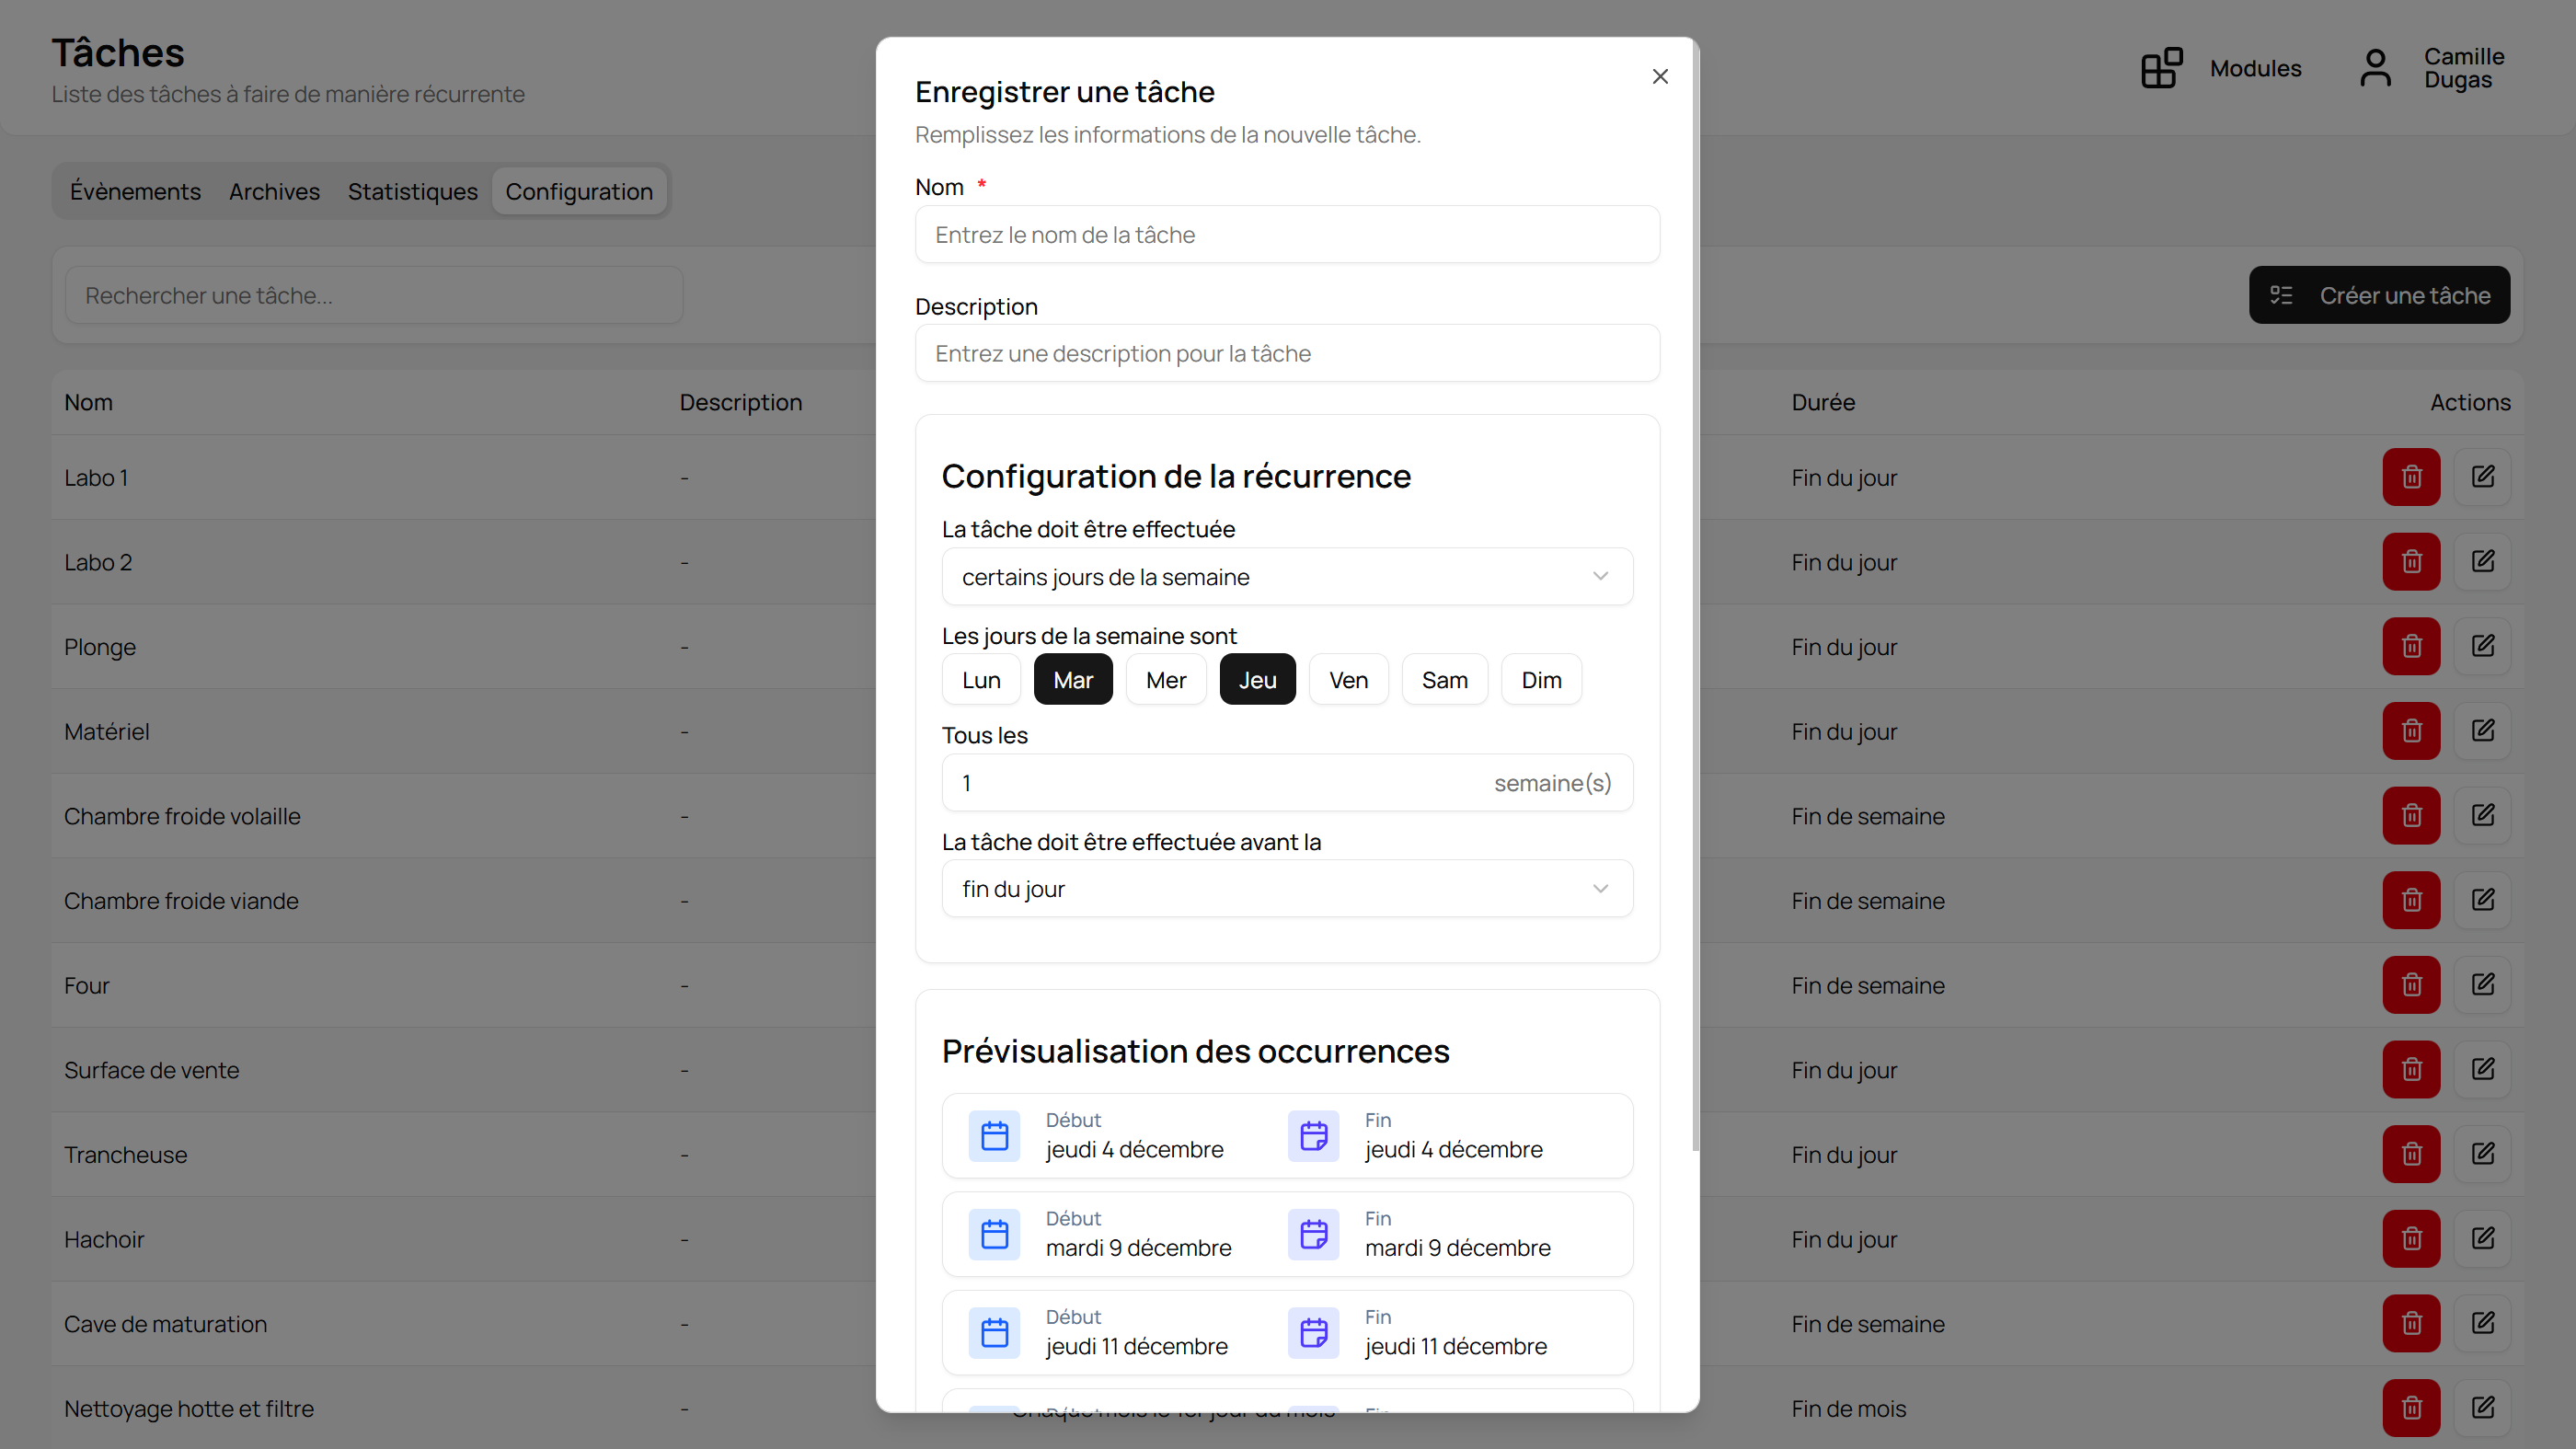Open the Modules grid icon
2576x1449 pixels.
coord(2161,68)
